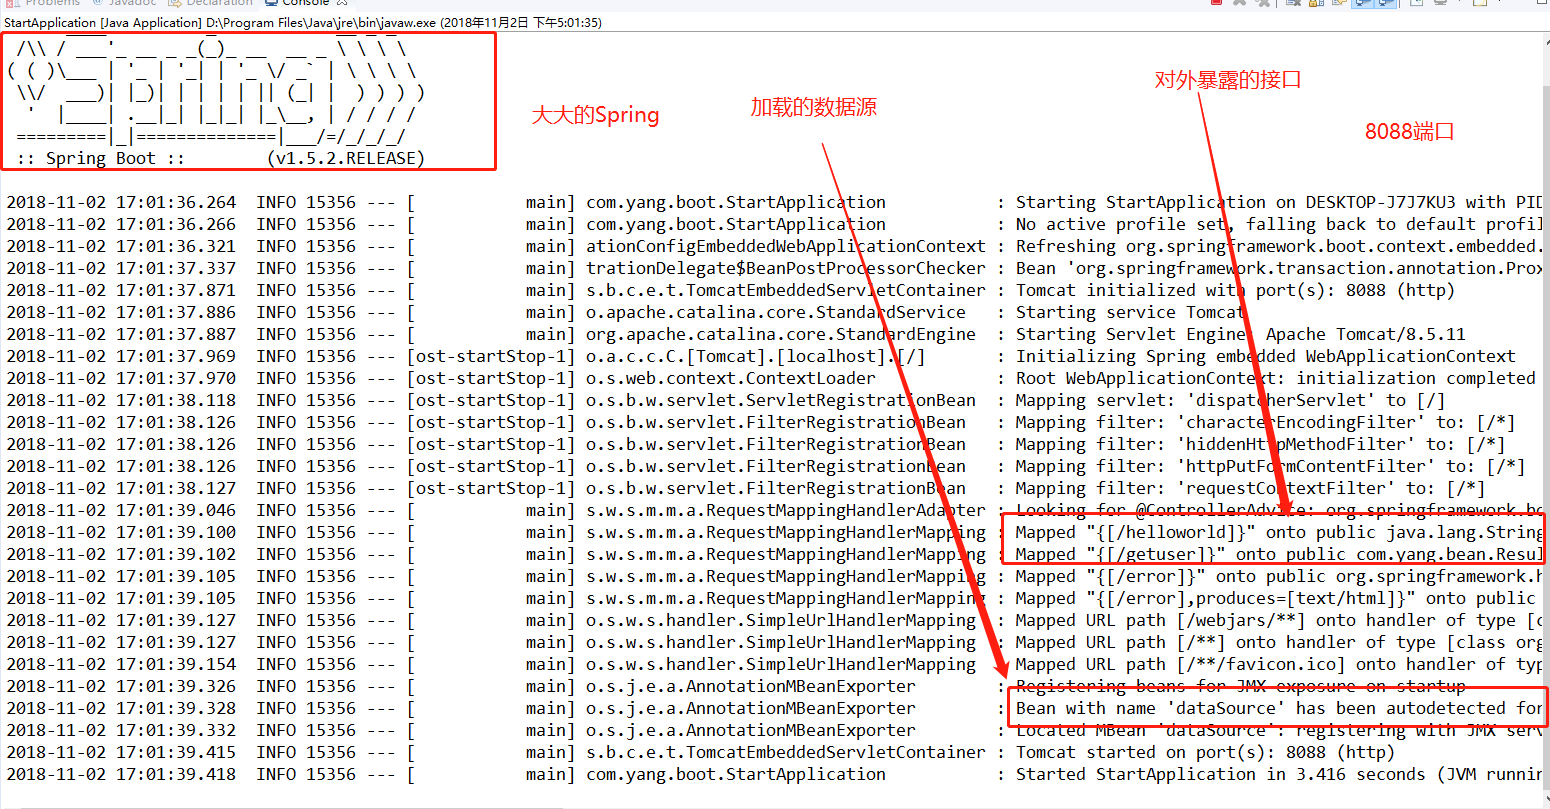Click 'o.a.c.c.C.[Tomcat].[localhost].[/]' logger name
This screenshot has height=809, width=1550.
[756, 356]
